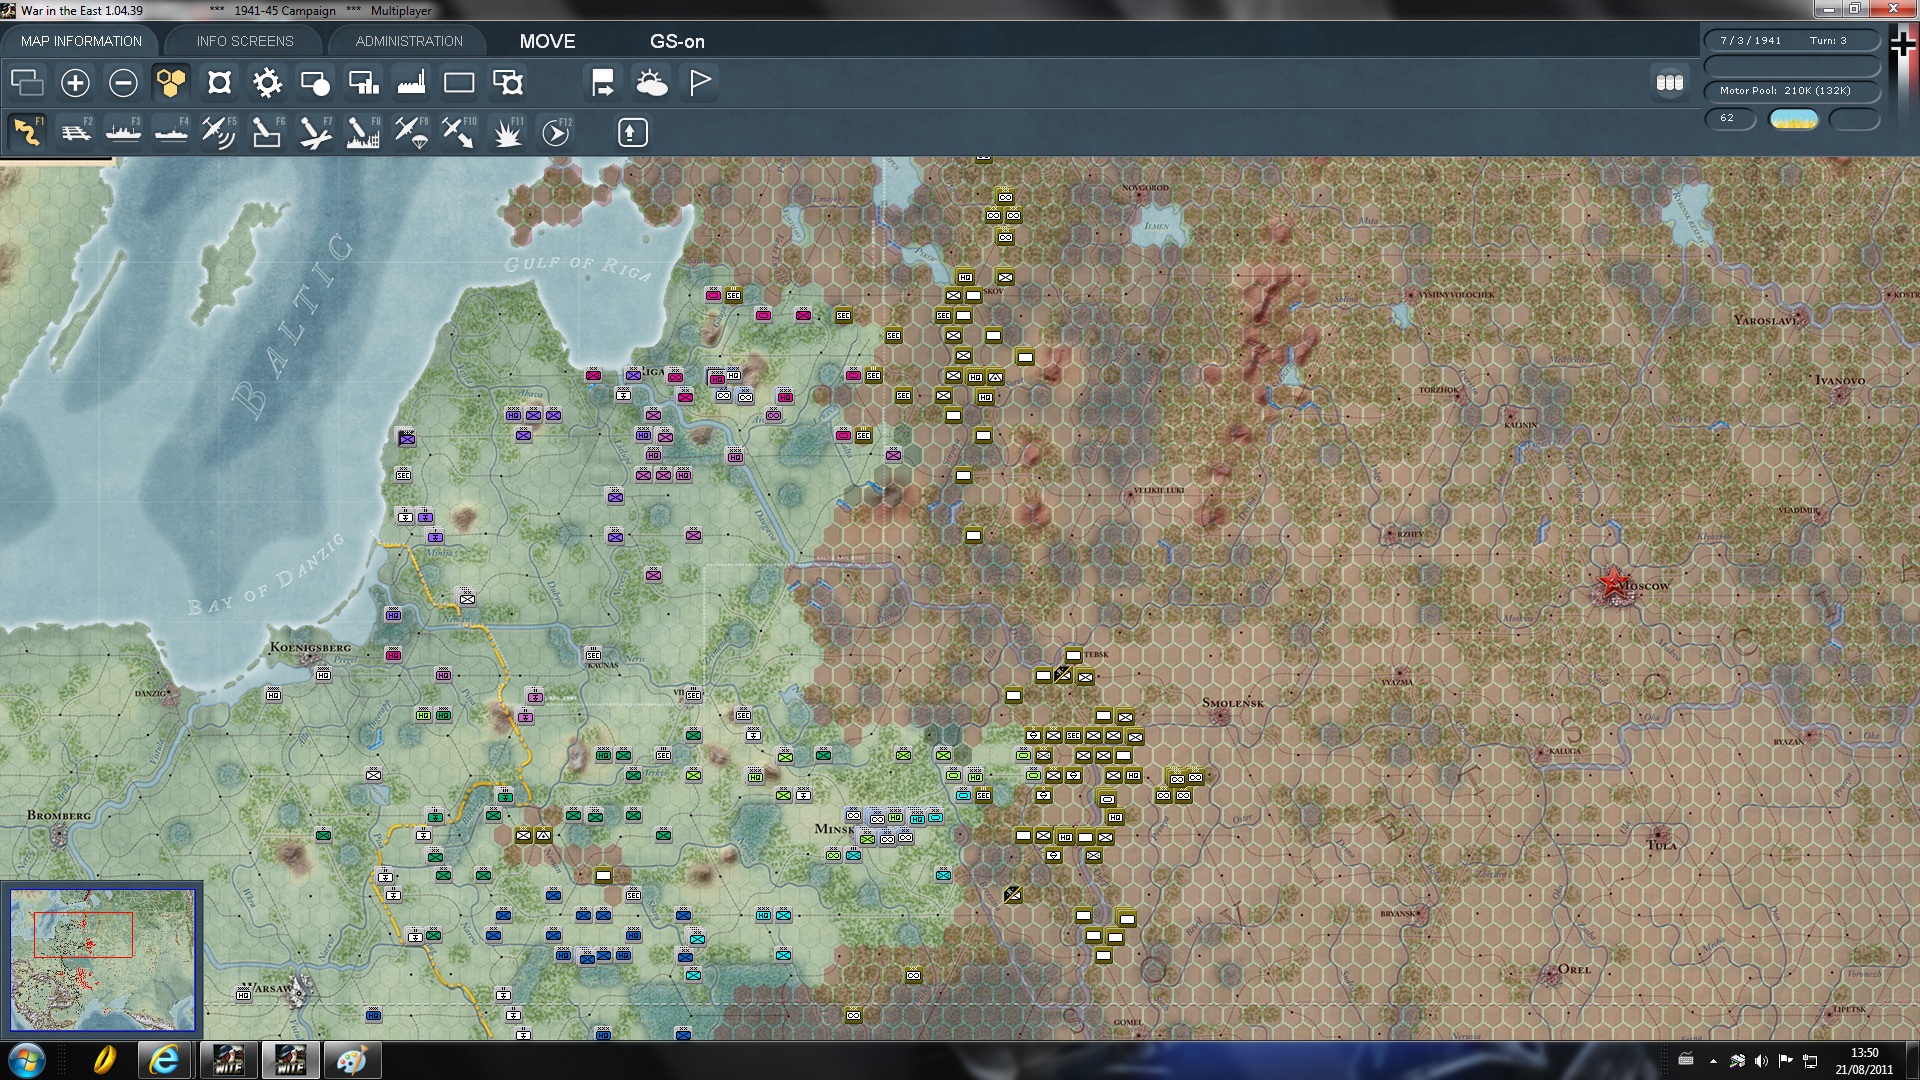Image resolution: width=1920 pixels, height=1080 pixels.
Task: Open the MAP INFORMATION tab
Action: [81, 41]
